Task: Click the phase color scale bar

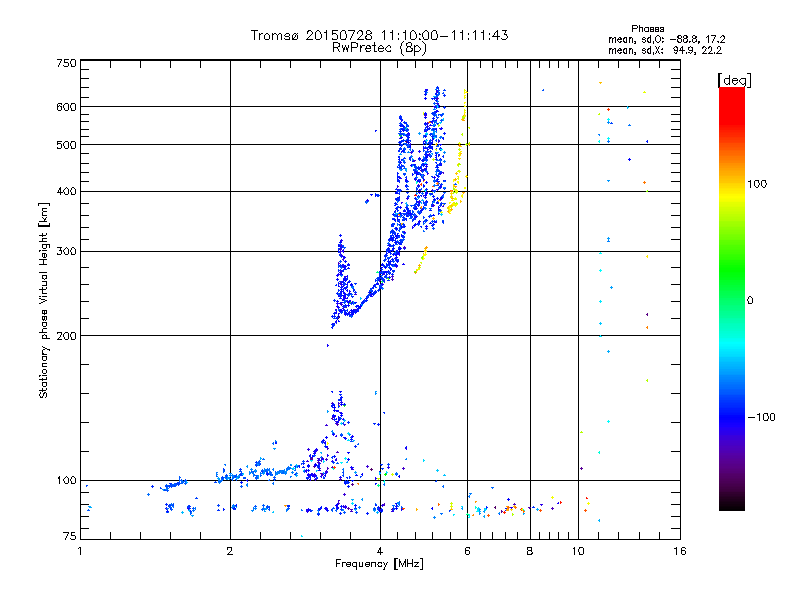Action: point(732,299)
